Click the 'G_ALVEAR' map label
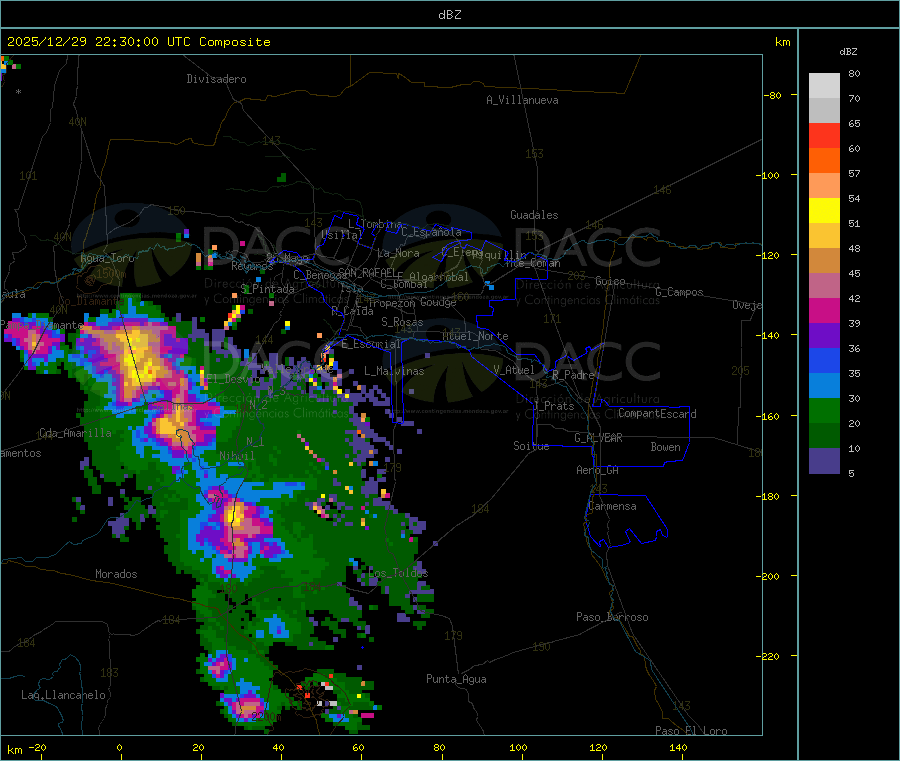Screen dimensions: 900x761 click(598, 438)
